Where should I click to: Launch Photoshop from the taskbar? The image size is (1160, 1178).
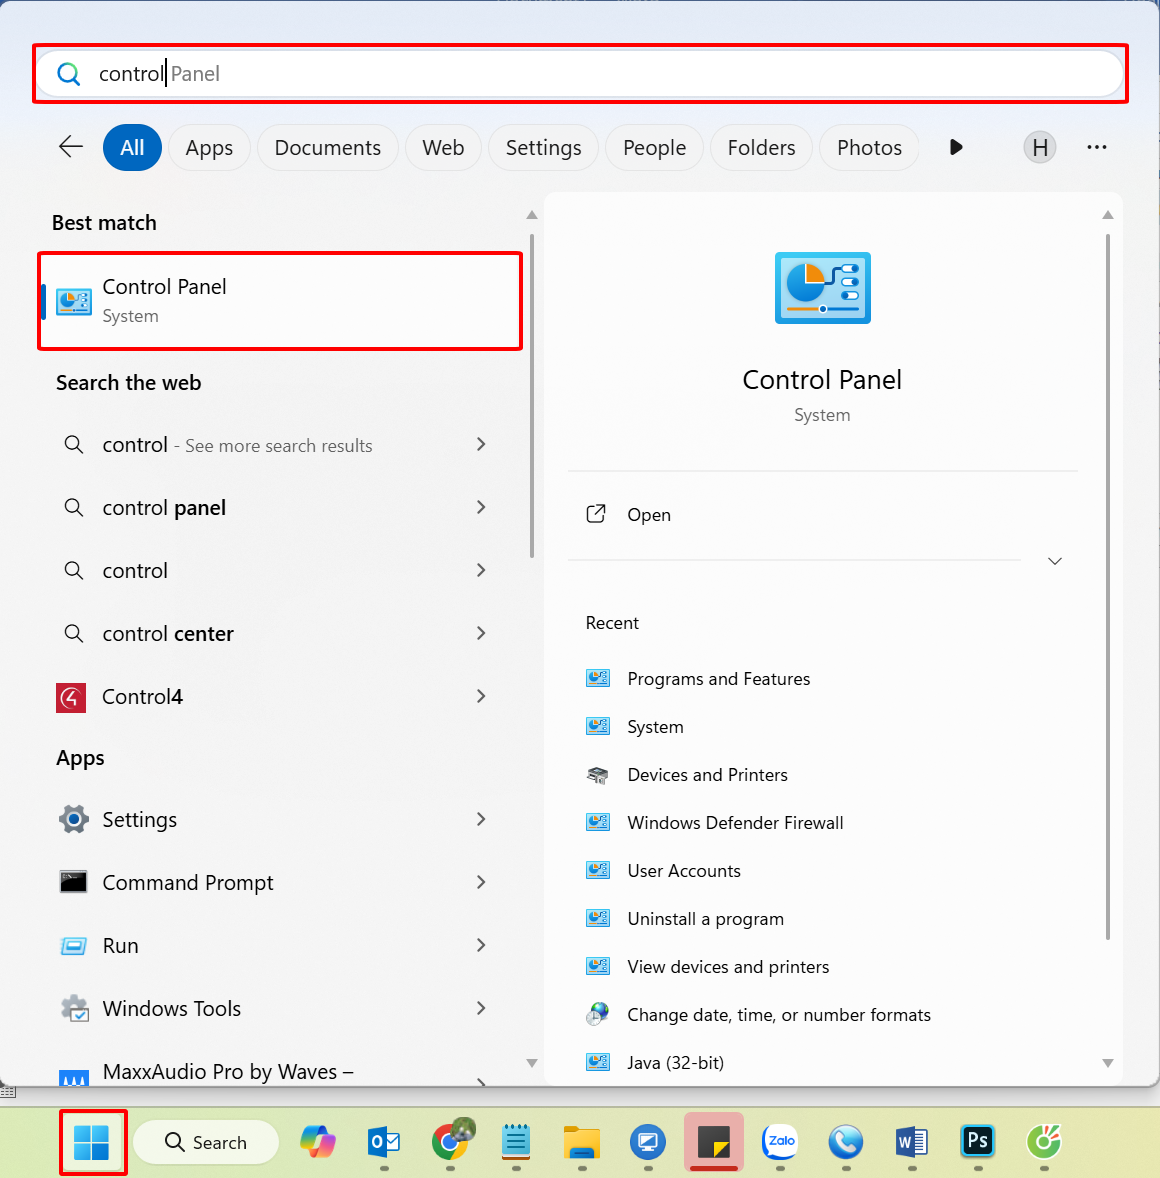pyautogui.click(x=977, y=1141)
